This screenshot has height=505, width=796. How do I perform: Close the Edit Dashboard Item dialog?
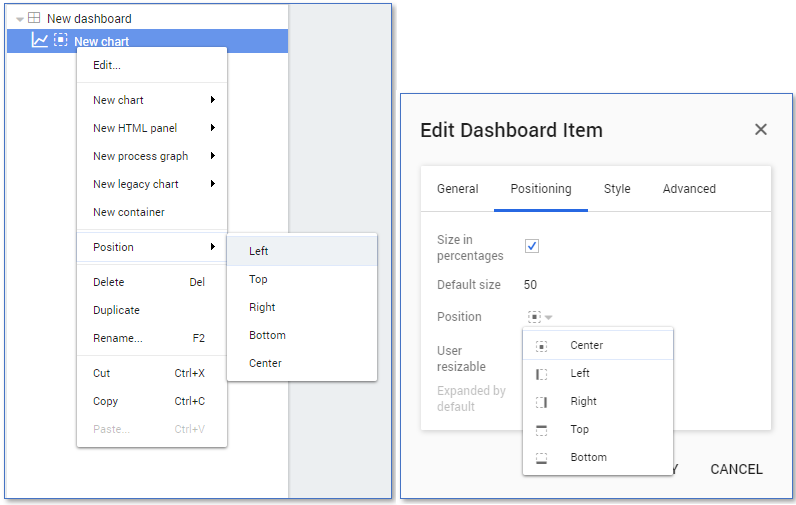coord(761,130)
